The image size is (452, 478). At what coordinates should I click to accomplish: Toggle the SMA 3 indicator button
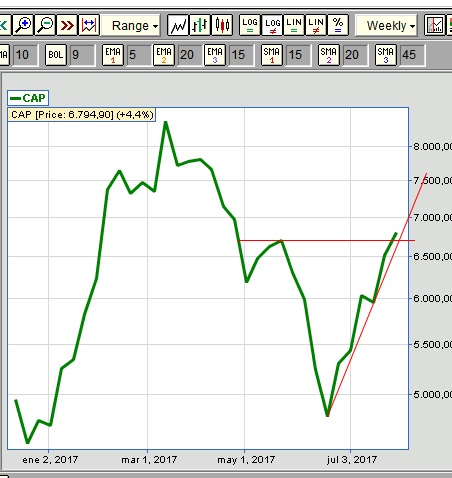tap(386, 55)
